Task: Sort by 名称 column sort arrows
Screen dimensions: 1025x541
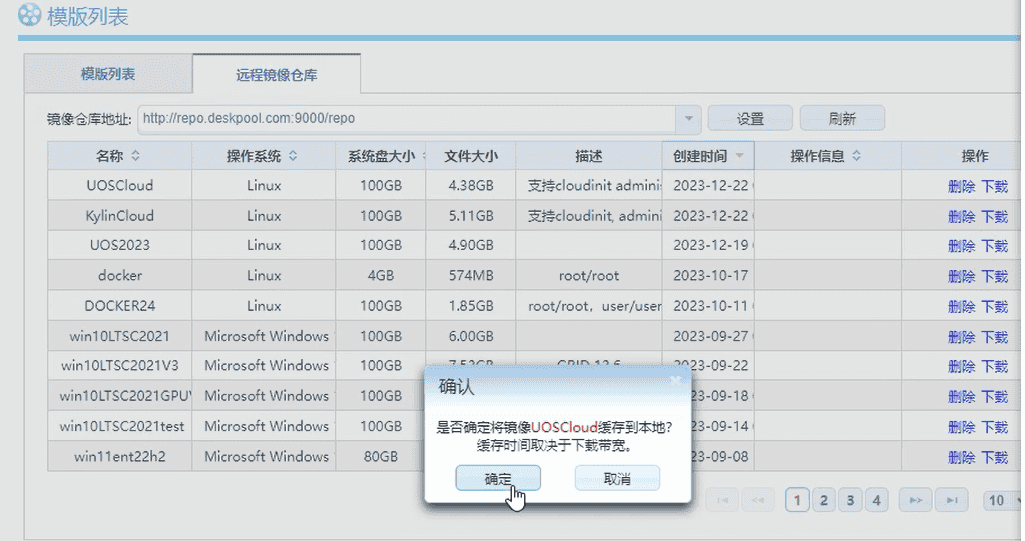Action: 135,156
